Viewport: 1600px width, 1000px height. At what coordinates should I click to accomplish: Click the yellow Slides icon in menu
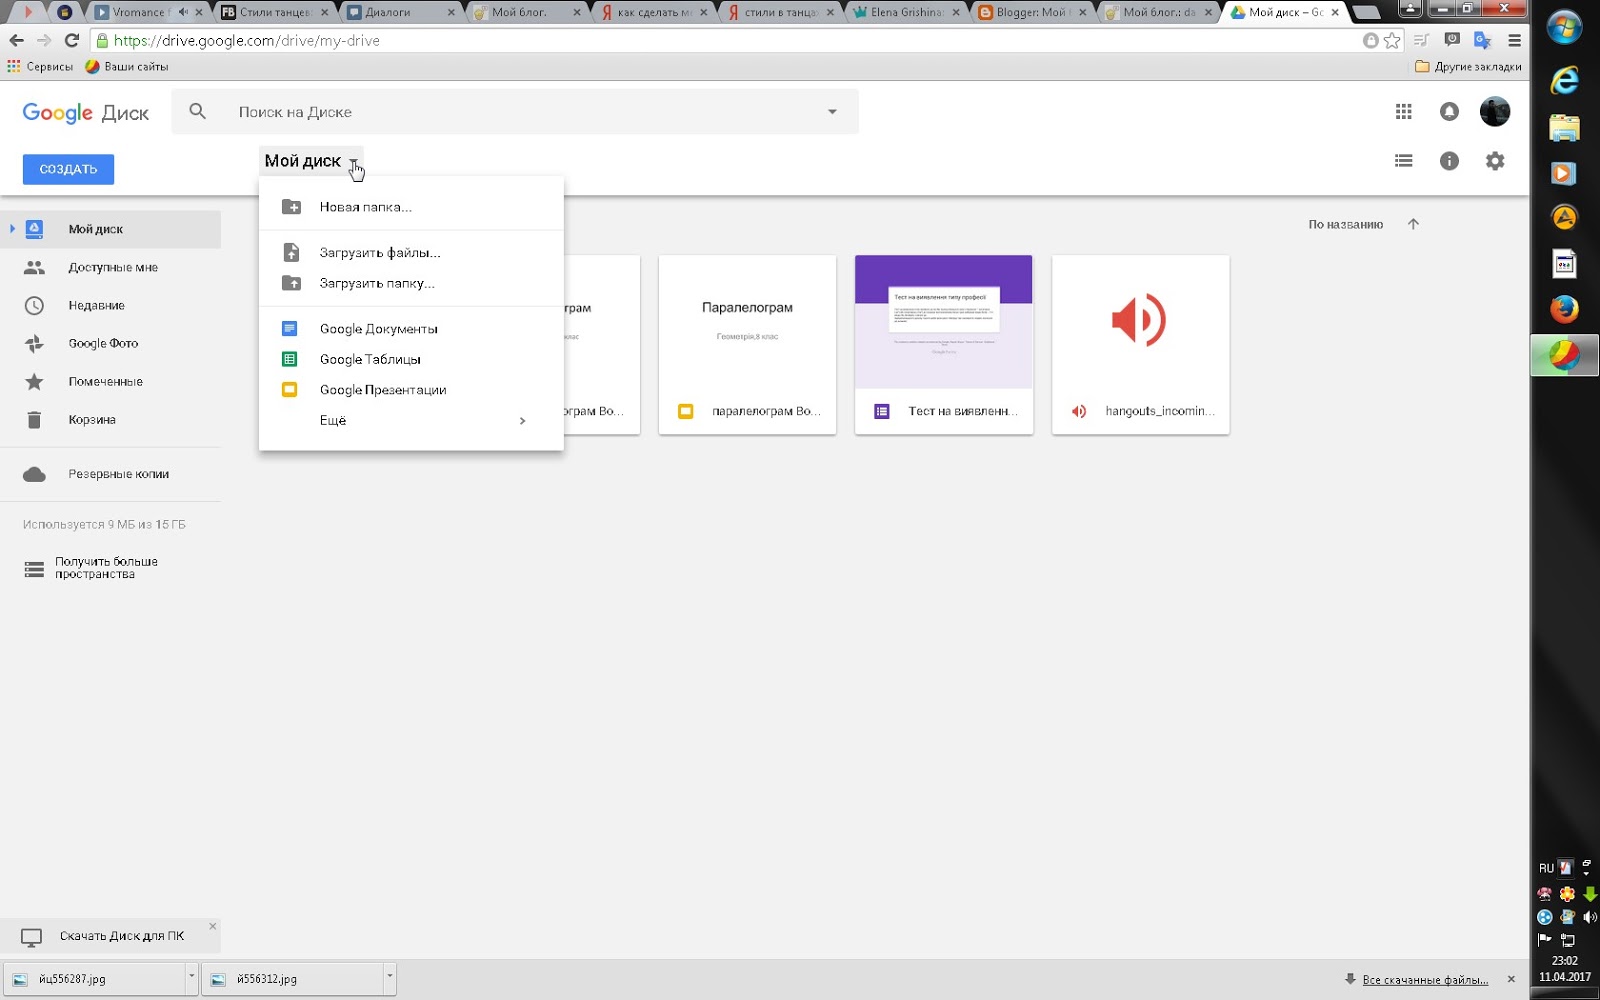(290, 390)
